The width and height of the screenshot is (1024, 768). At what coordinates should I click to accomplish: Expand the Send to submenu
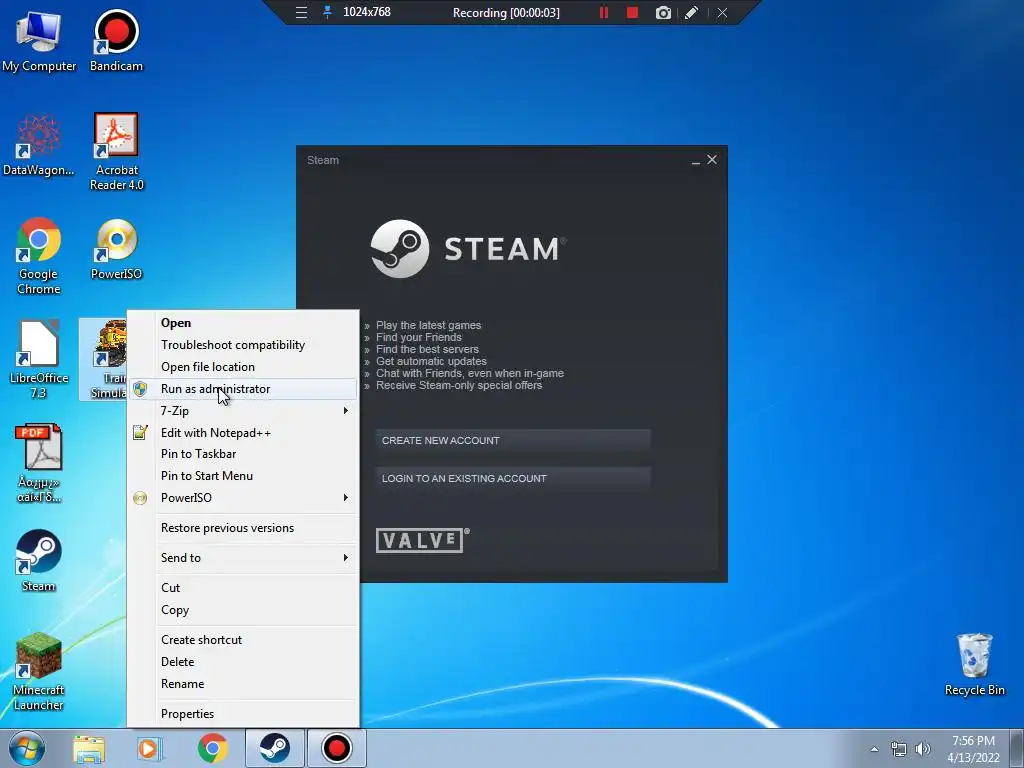[243, 558]
